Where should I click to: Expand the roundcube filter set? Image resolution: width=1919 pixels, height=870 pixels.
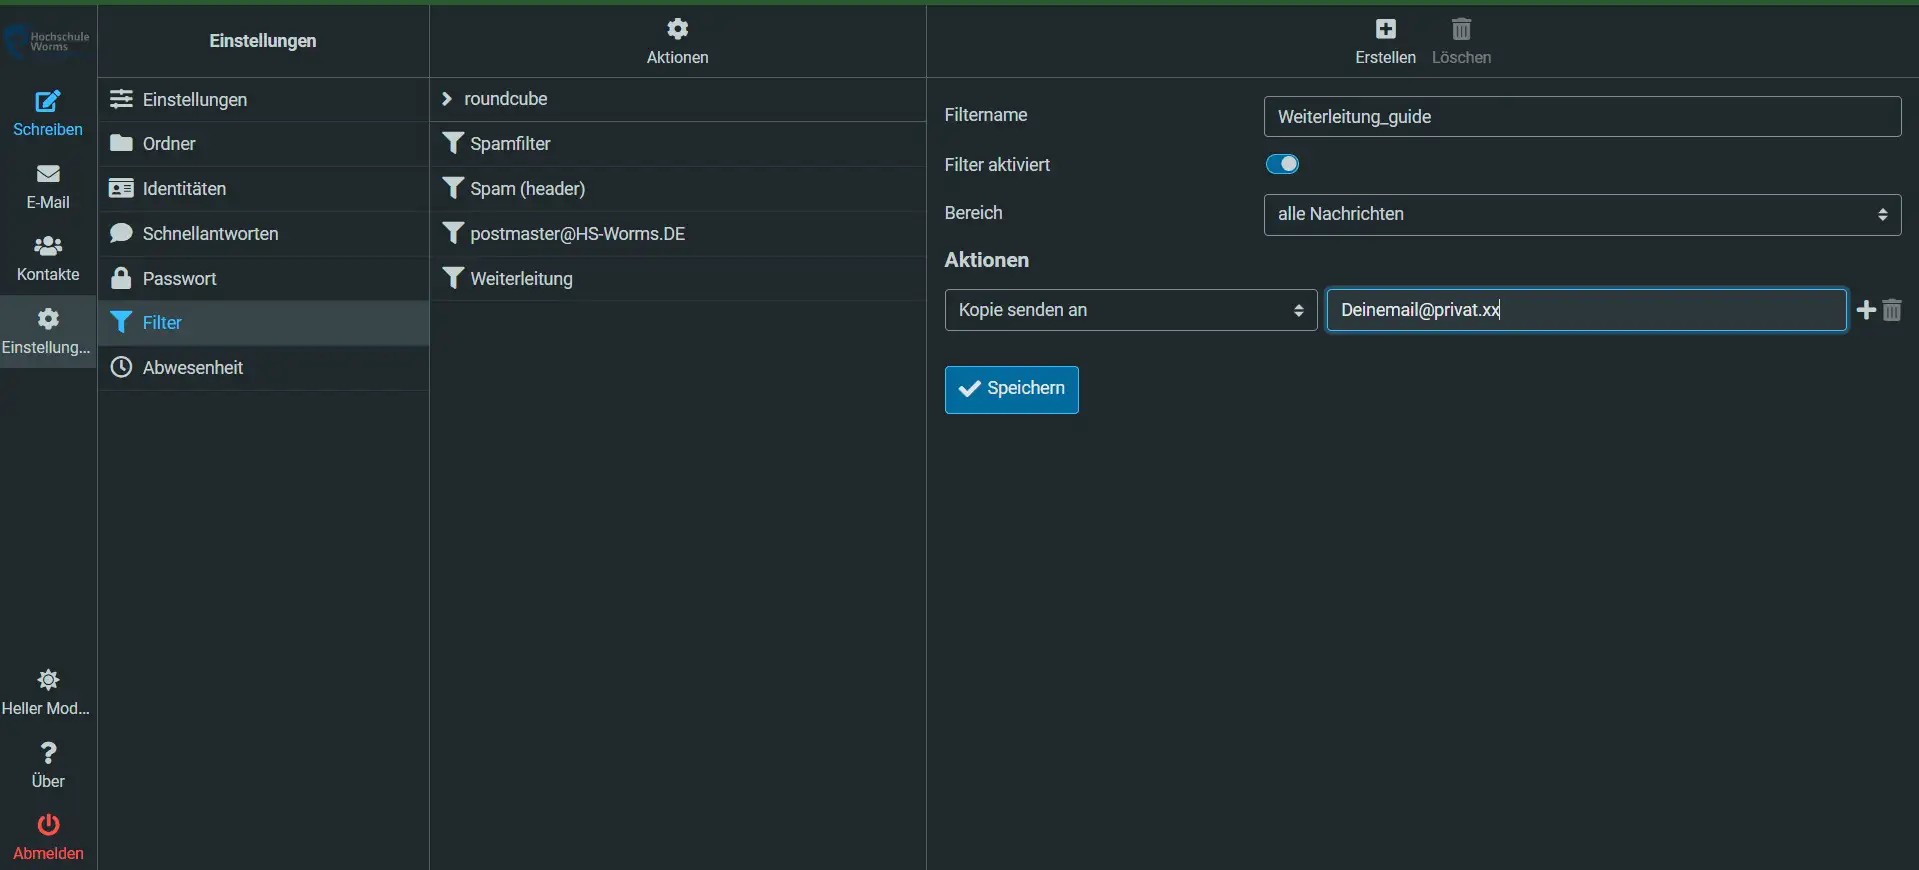click(447, 99)
